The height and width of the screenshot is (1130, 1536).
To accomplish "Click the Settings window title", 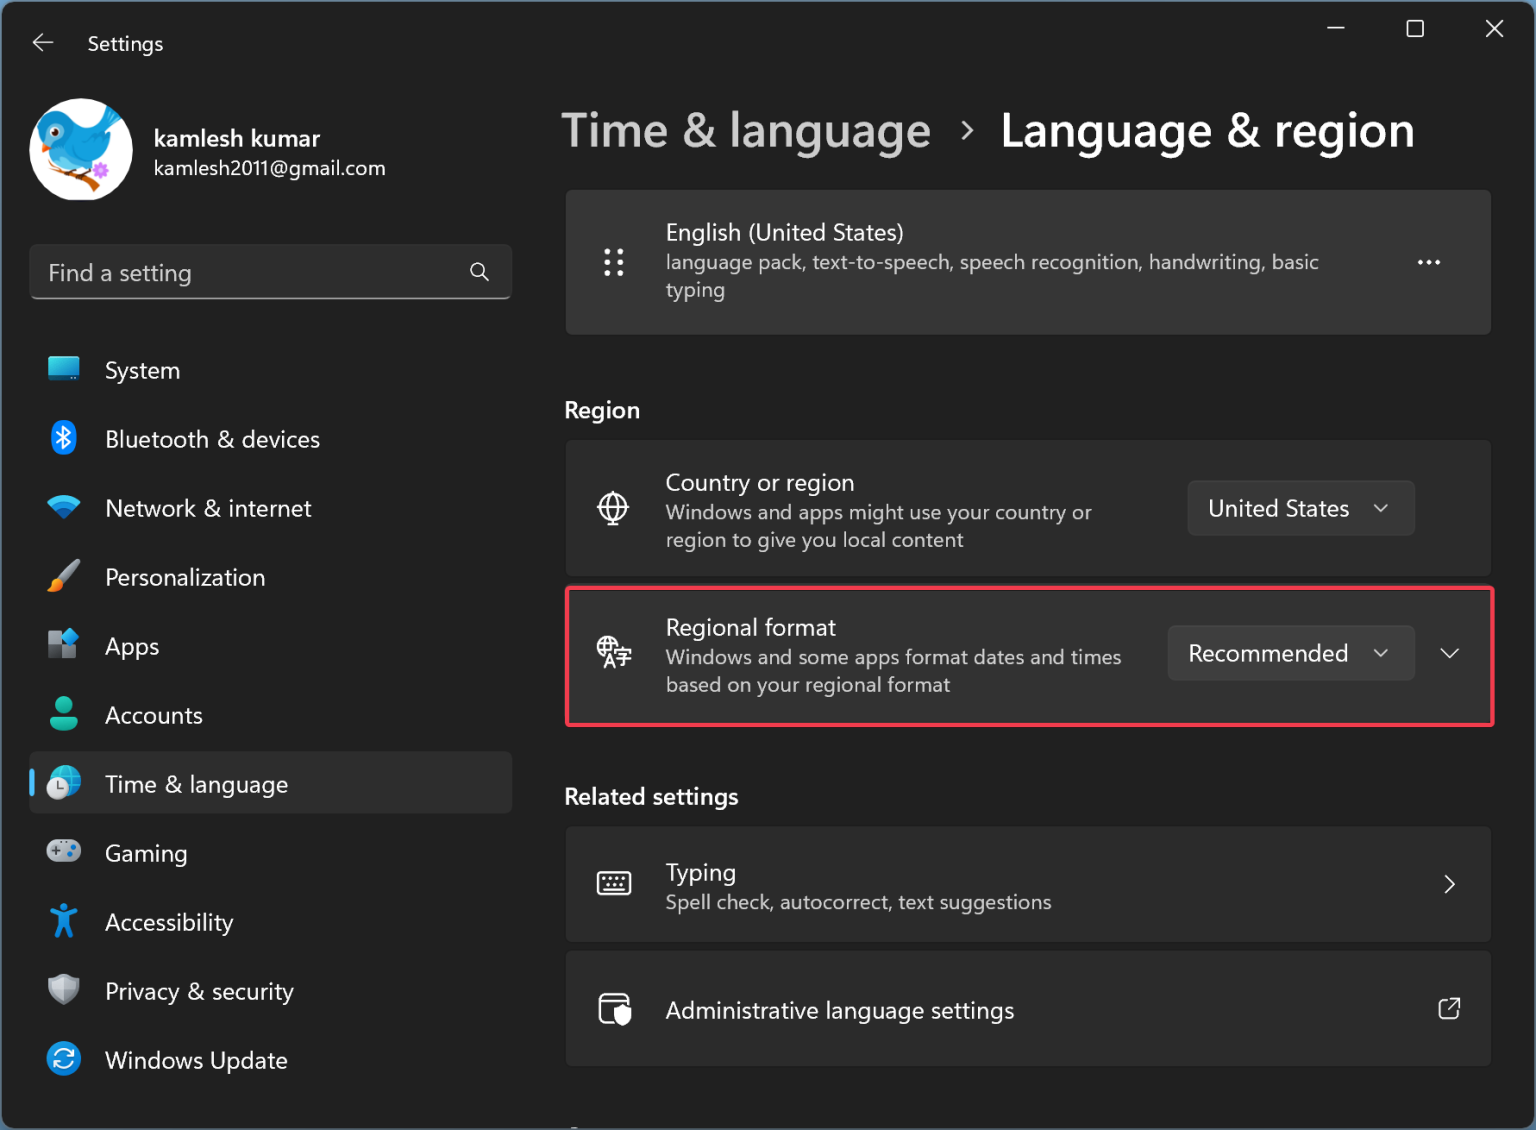I will (x=125, y=44).
